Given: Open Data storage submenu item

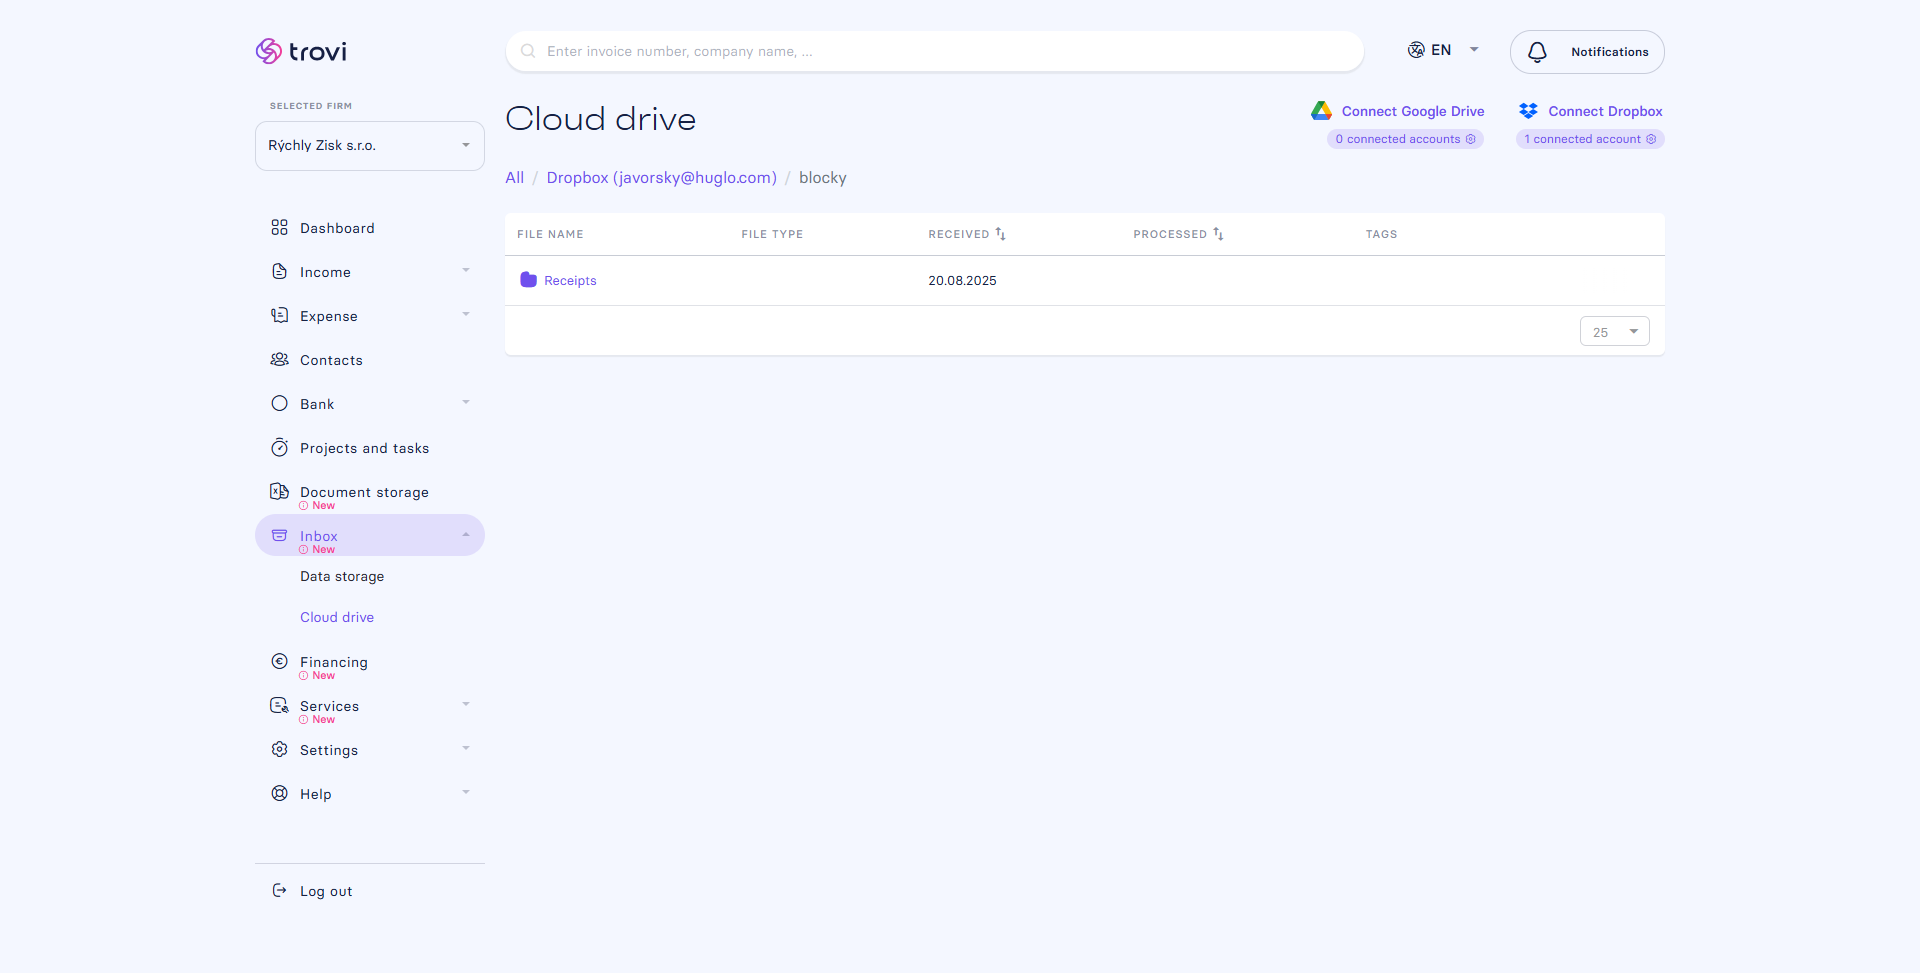Looking at the screenshot, I should (342, 577).
